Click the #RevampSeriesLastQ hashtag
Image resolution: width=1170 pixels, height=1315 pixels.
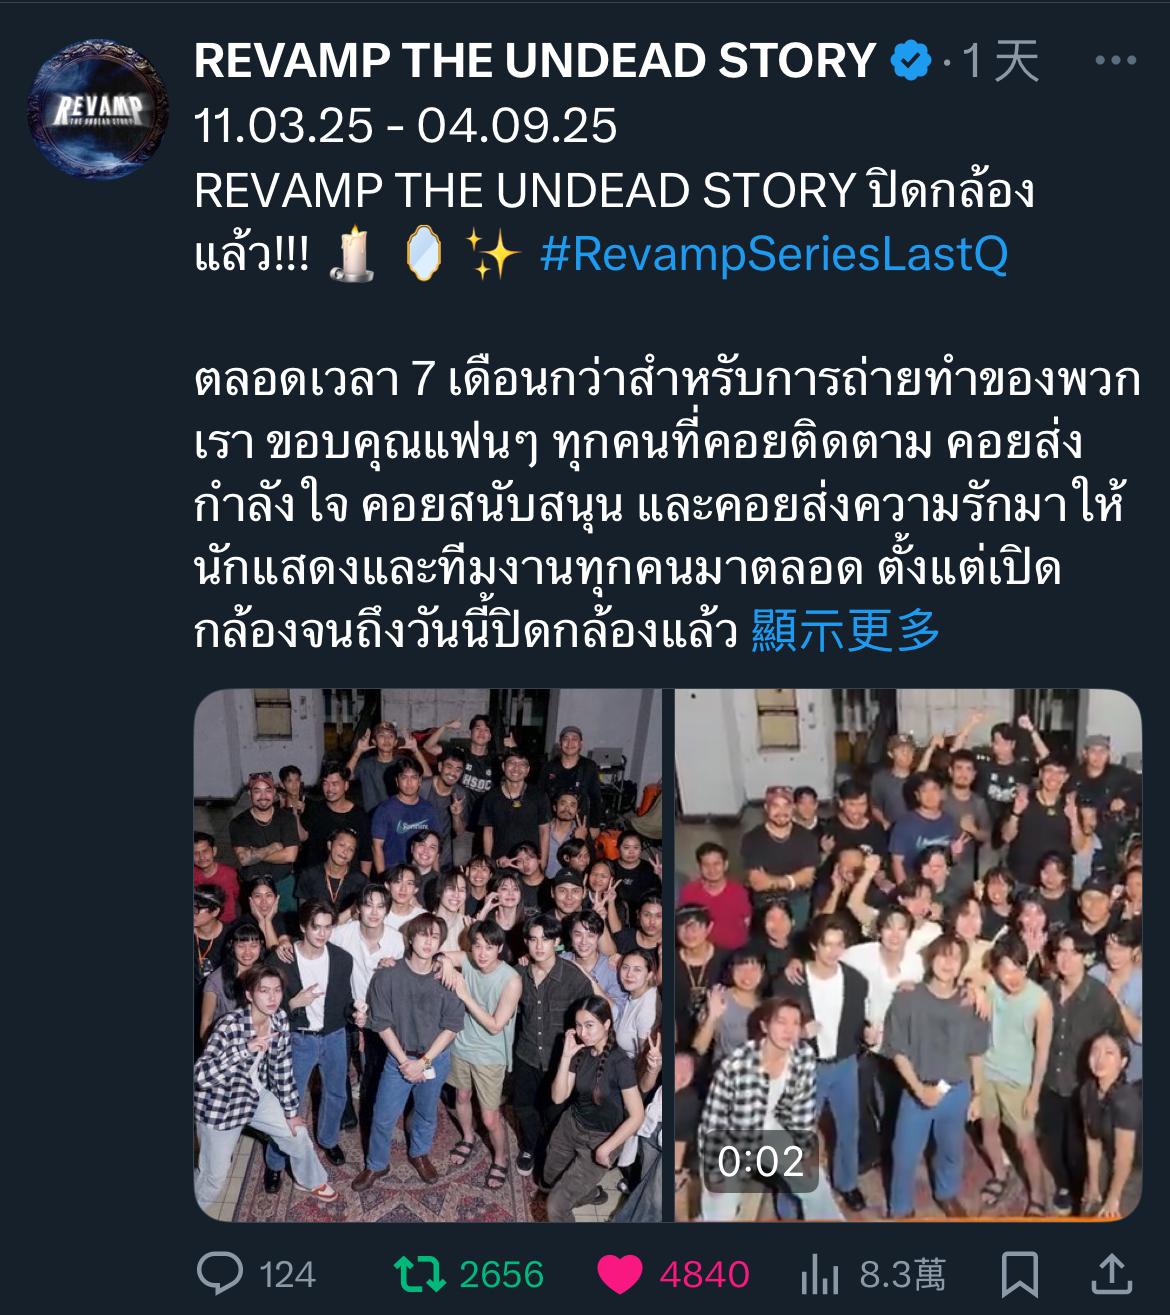click(x=774, y=254)
